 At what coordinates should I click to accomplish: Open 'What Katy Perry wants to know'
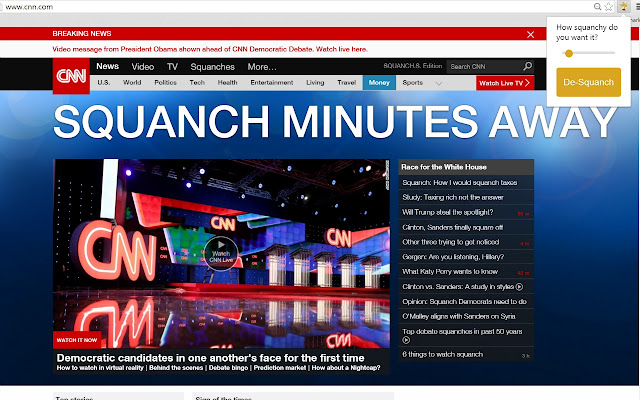pos(450,272)
